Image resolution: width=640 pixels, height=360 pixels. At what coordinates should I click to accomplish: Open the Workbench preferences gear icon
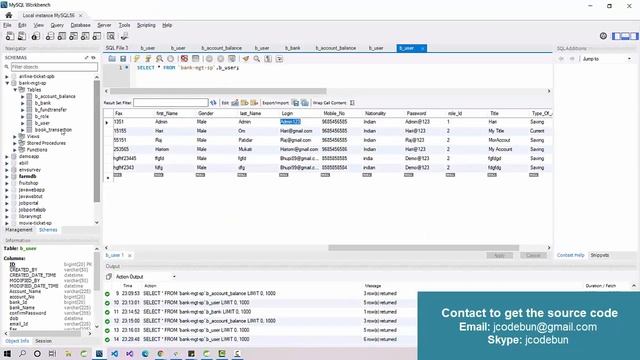[x=603, y=36]
